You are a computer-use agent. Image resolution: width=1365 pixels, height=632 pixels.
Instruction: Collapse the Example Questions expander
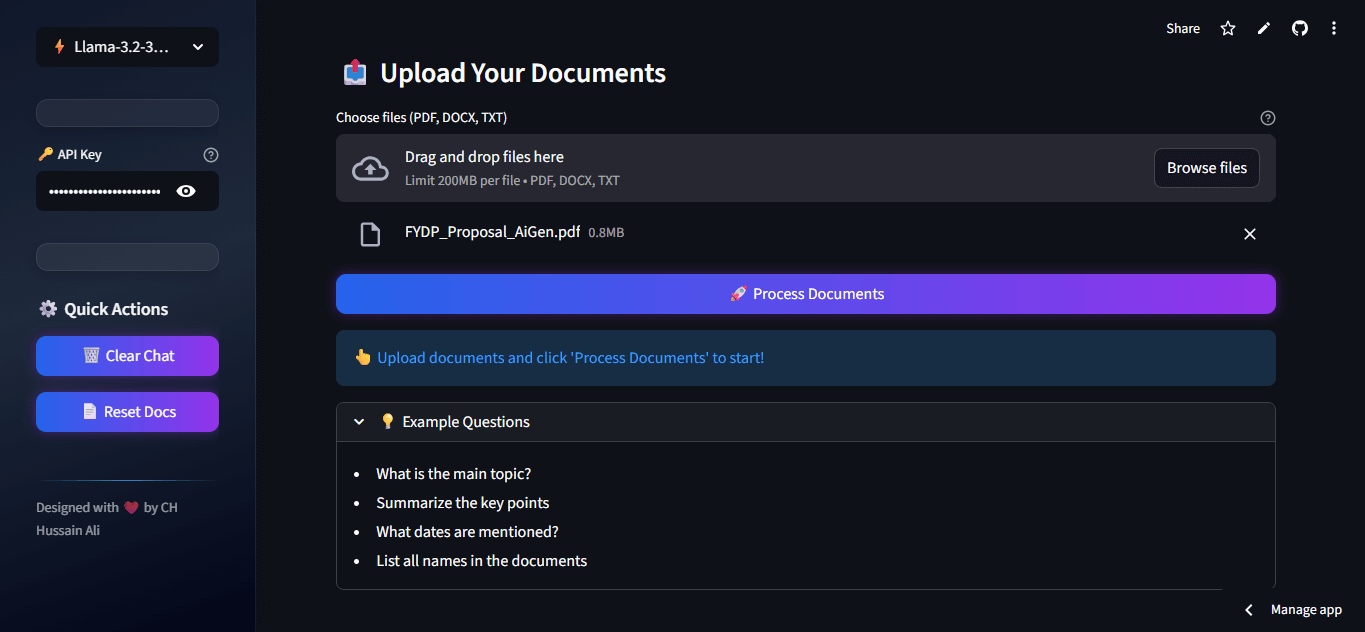(359, 421)
